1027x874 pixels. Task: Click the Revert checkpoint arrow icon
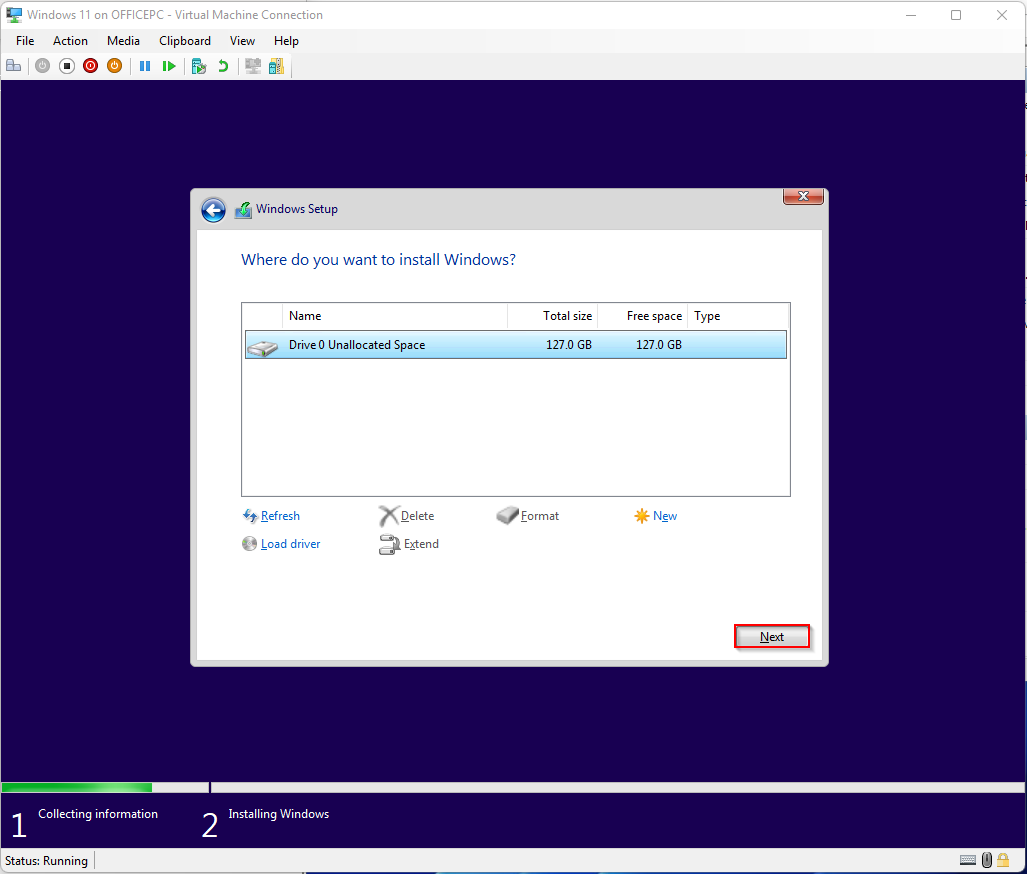(x=222, y=65)
